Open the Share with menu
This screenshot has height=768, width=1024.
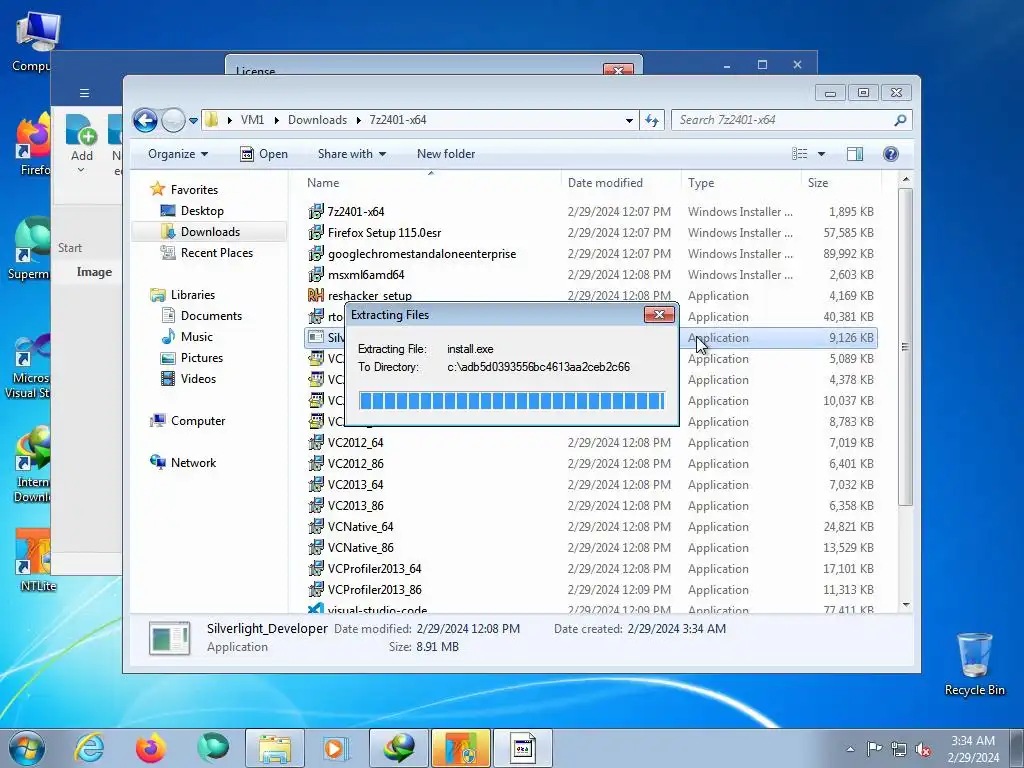(351, 154)
